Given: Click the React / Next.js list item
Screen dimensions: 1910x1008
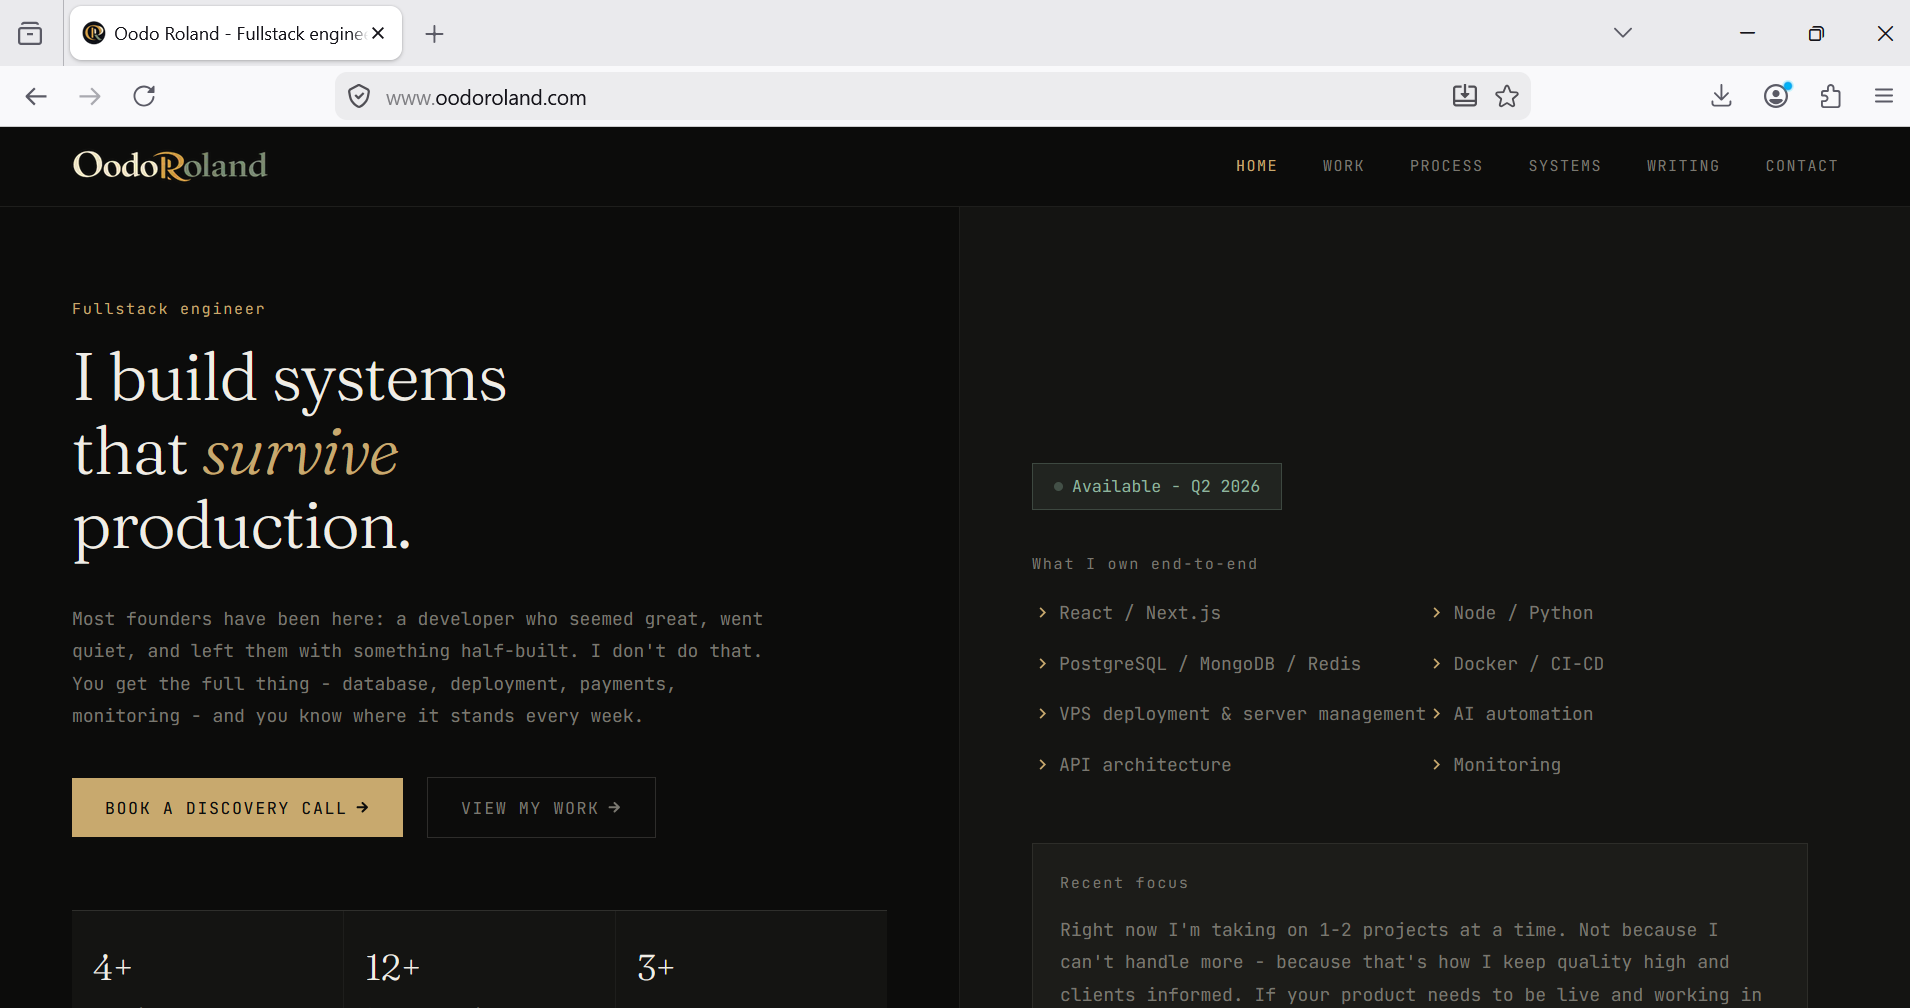Looking at the screenshot, I should pyautogui.click(x=1130, y=613).
